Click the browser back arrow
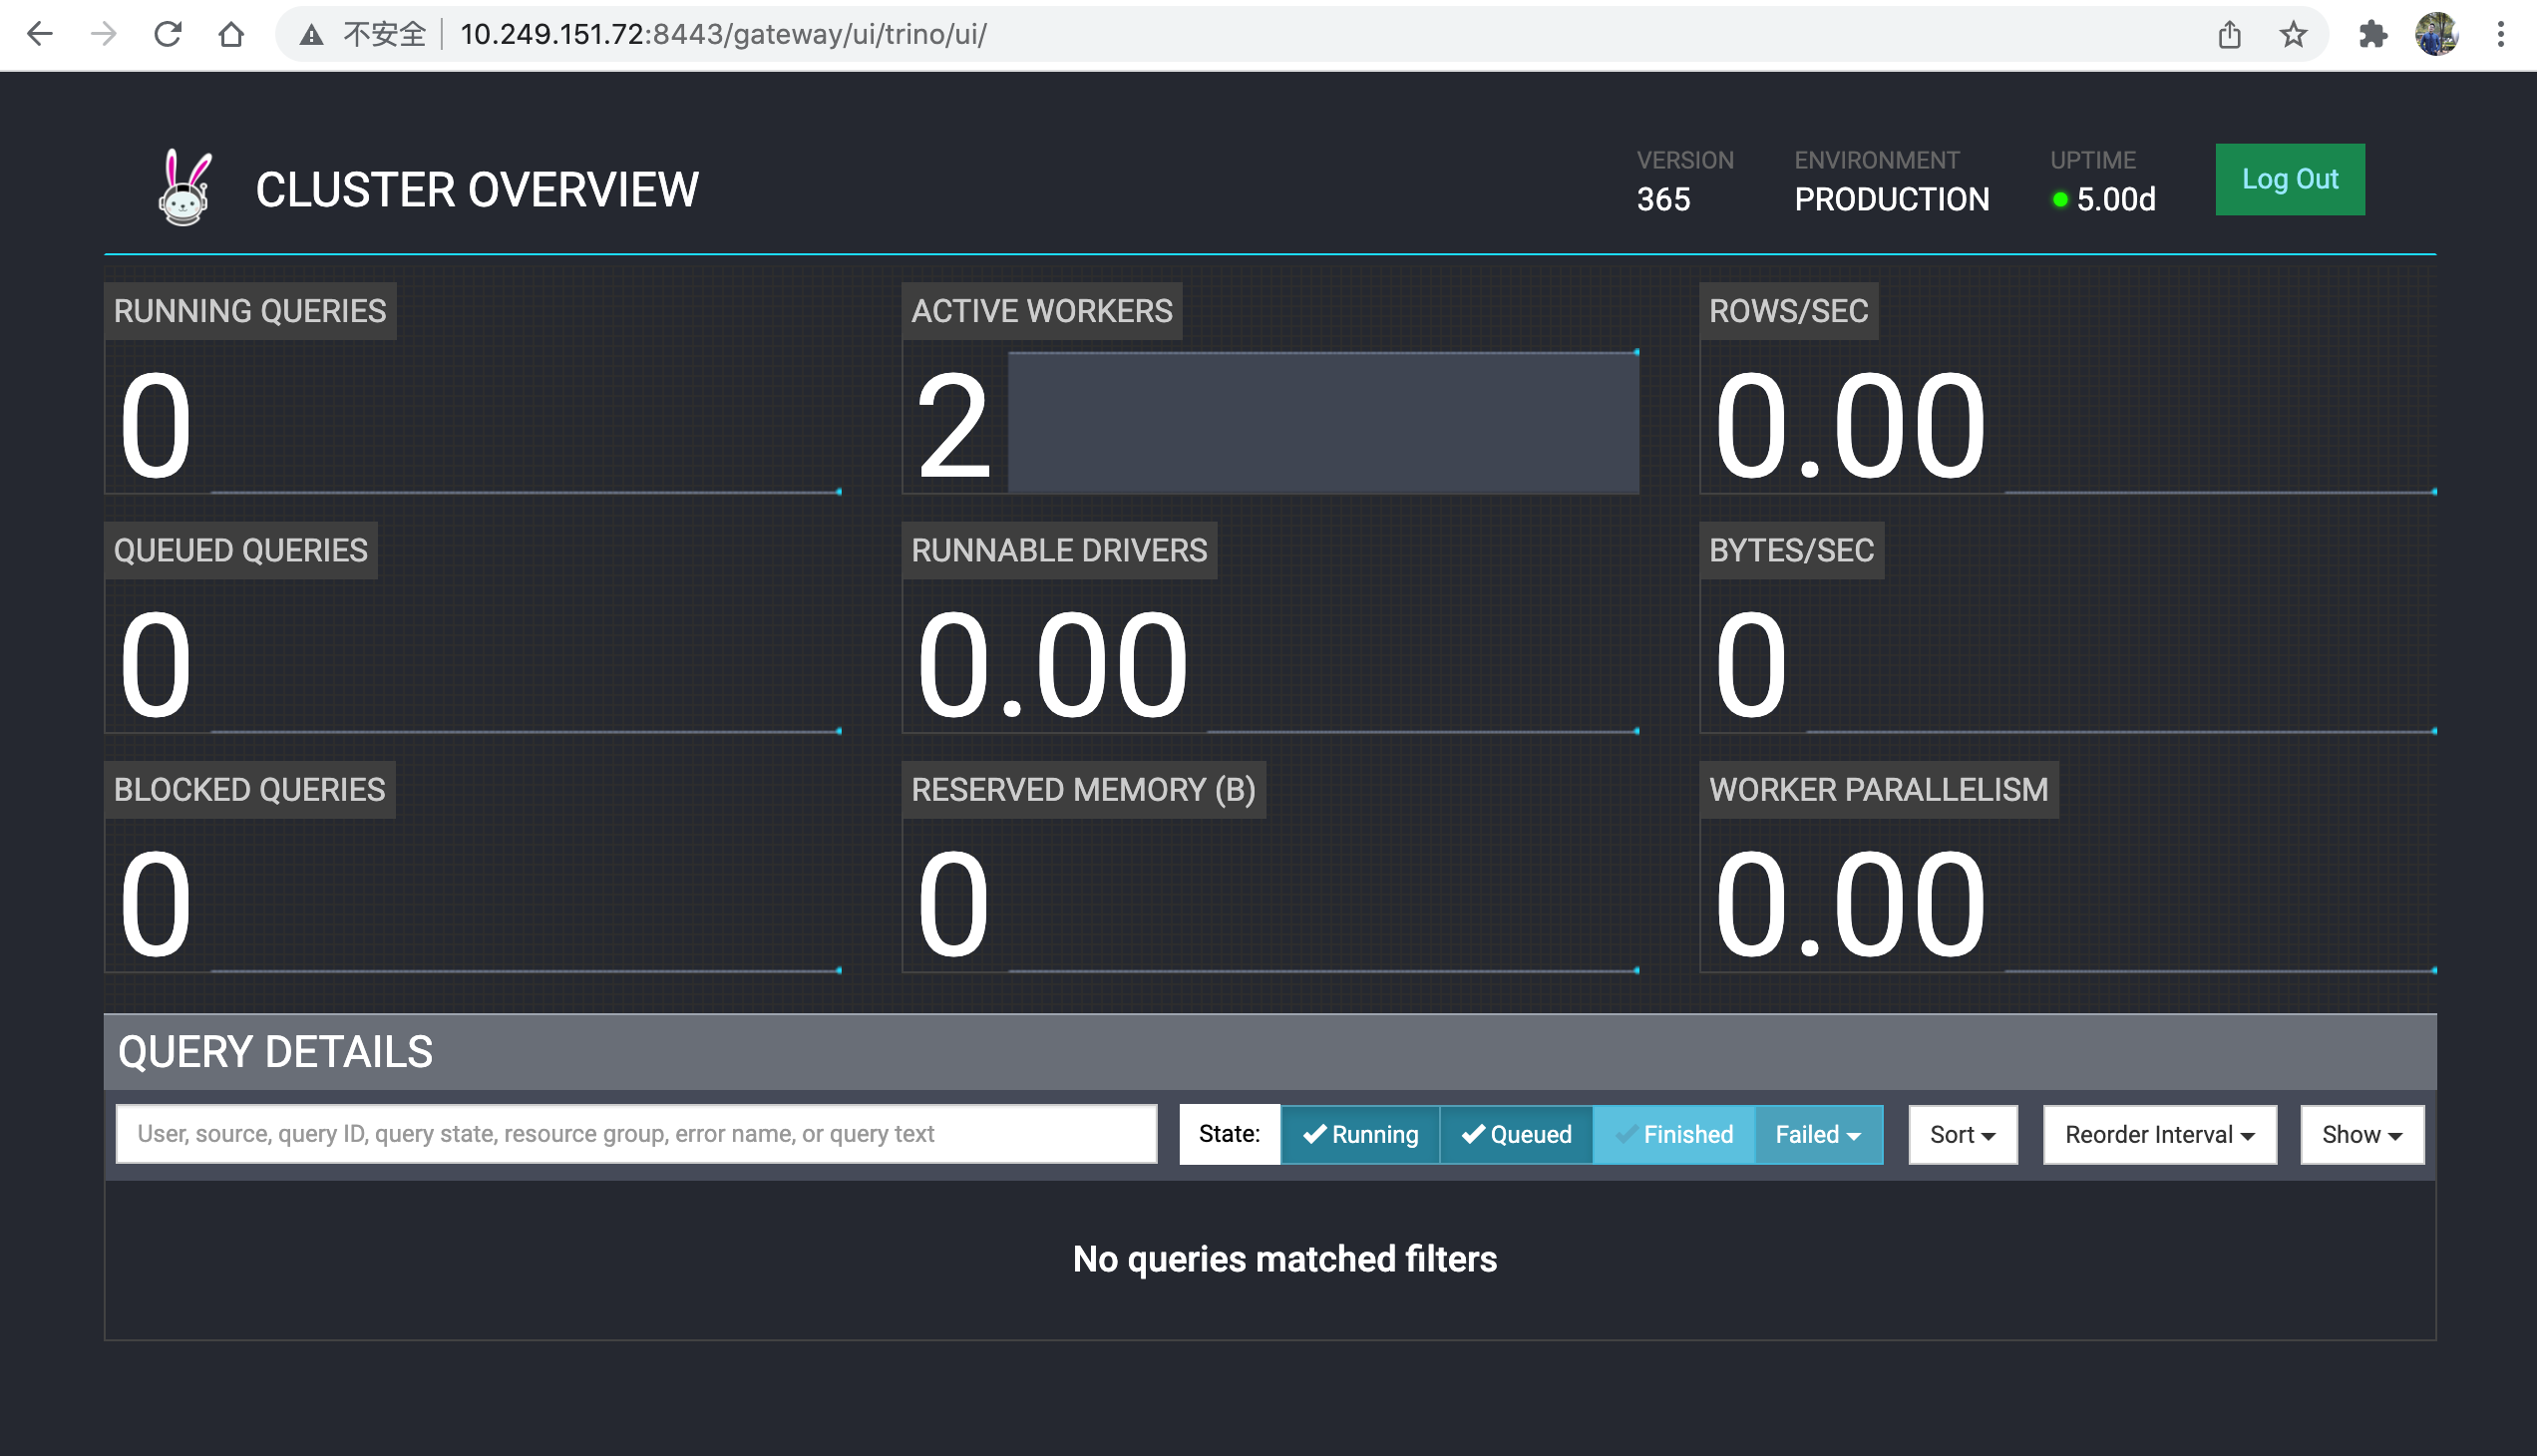 coord(40,34)
